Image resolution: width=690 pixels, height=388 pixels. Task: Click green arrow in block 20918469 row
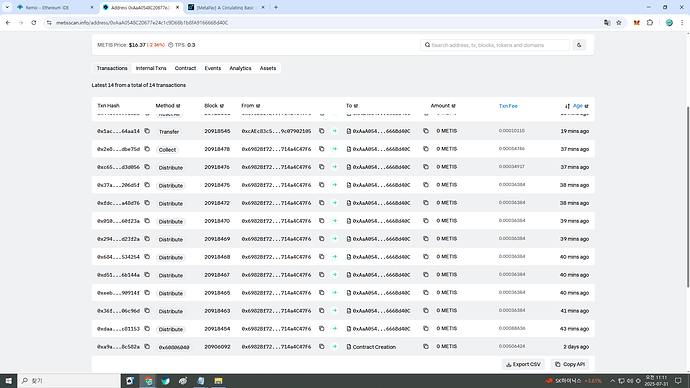click(334, 239)
